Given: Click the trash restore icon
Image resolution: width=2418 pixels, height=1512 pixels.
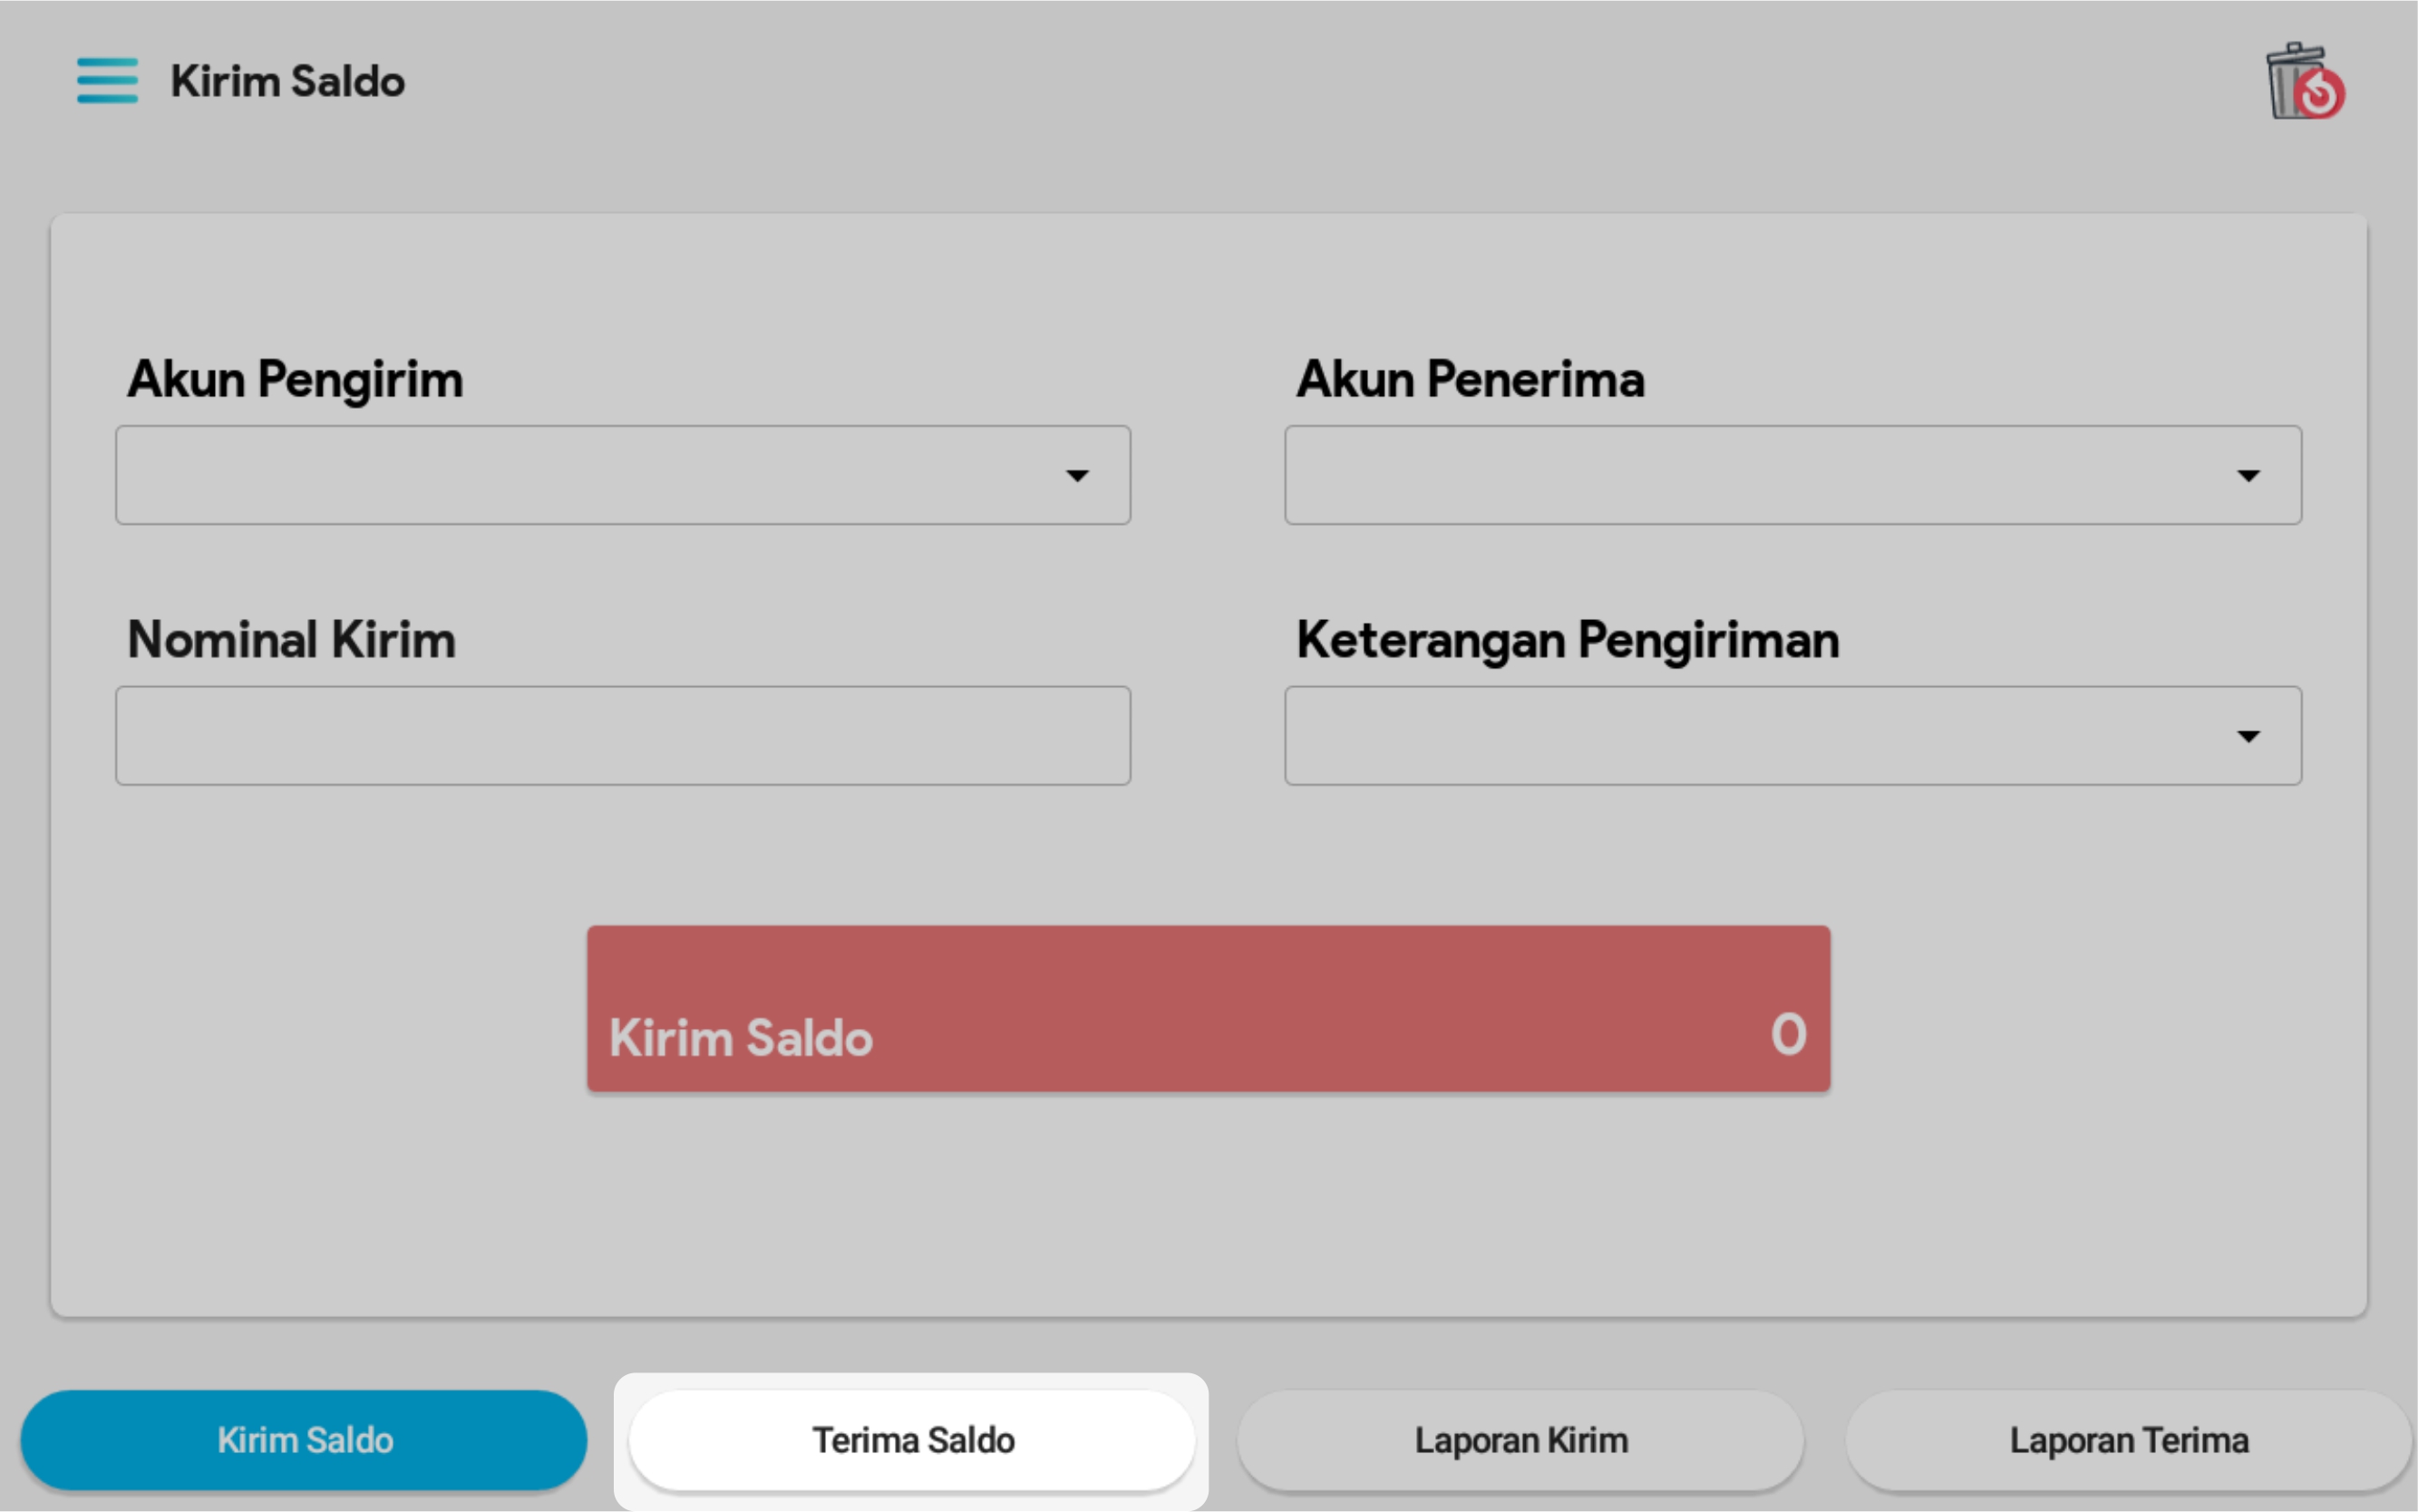Looking at the screenshot, I should coord(2304,82).
